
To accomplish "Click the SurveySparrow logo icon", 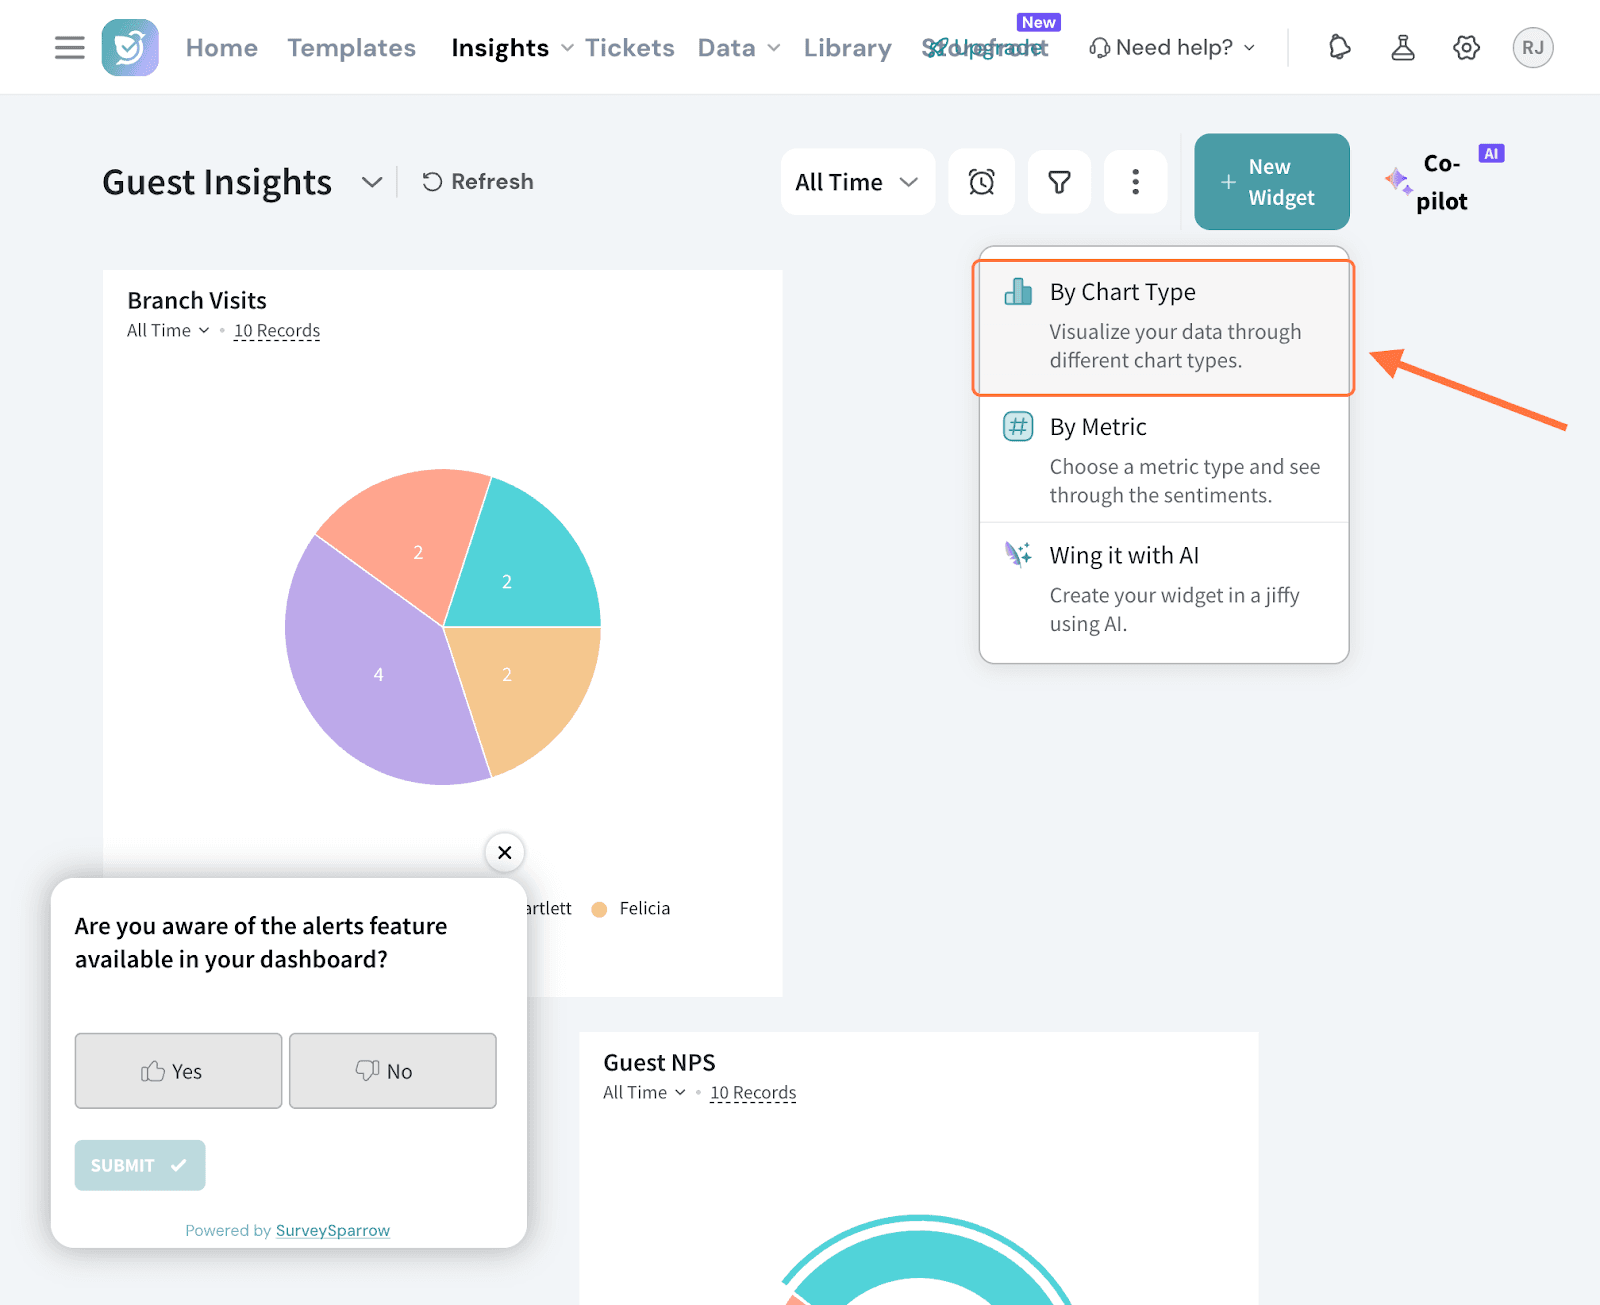I will (130, 47).
